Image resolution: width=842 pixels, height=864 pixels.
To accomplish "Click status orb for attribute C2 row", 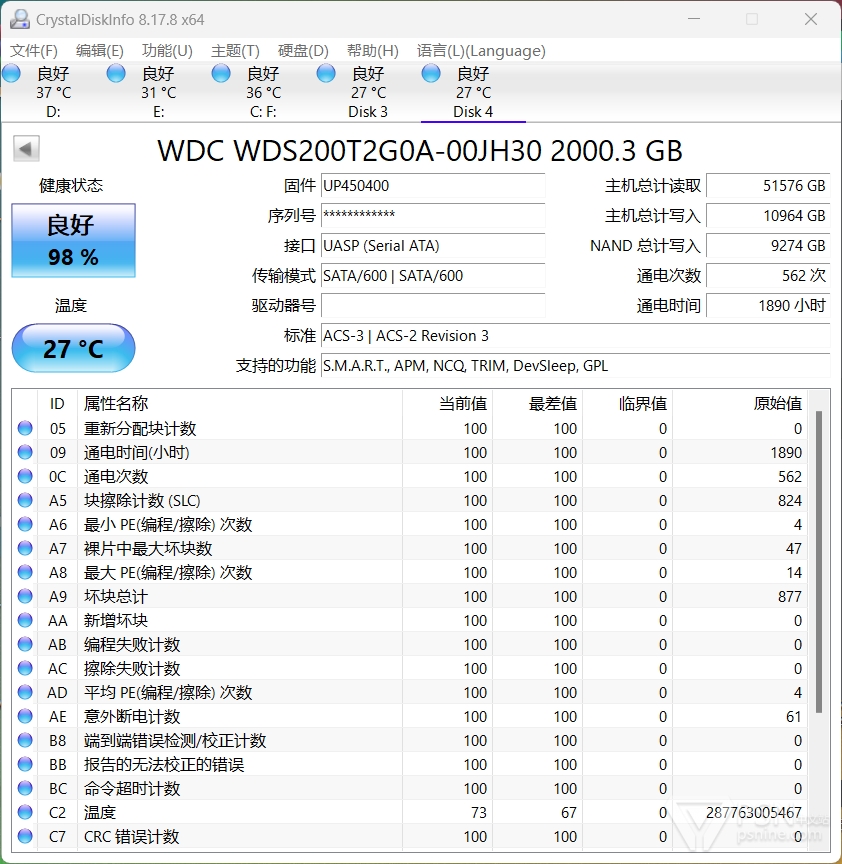I will click(x=25, y=812).
